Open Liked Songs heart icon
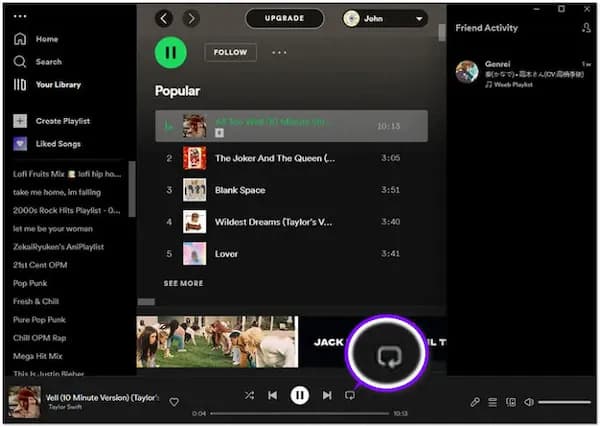This screenshot has width=600, height=427. [19, 144]
